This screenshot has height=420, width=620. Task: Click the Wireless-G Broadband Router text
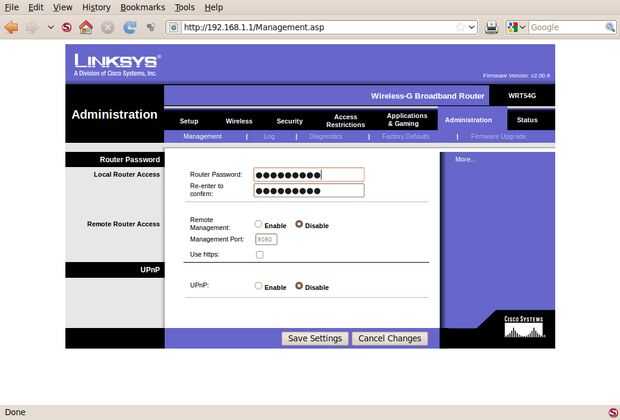coord(427,96)
